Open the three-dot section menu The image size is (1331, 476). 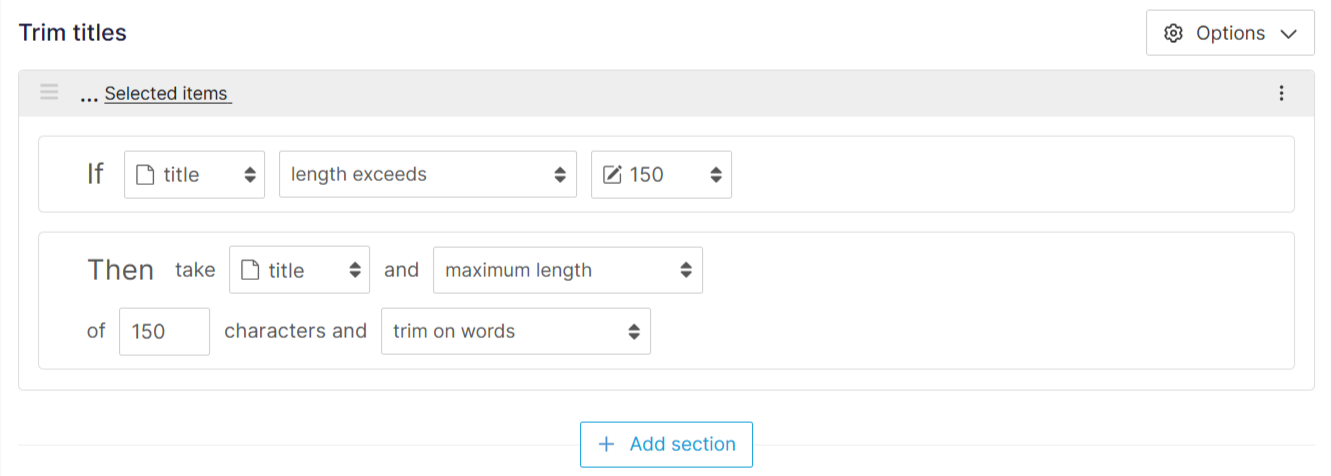click(1281, 93)
